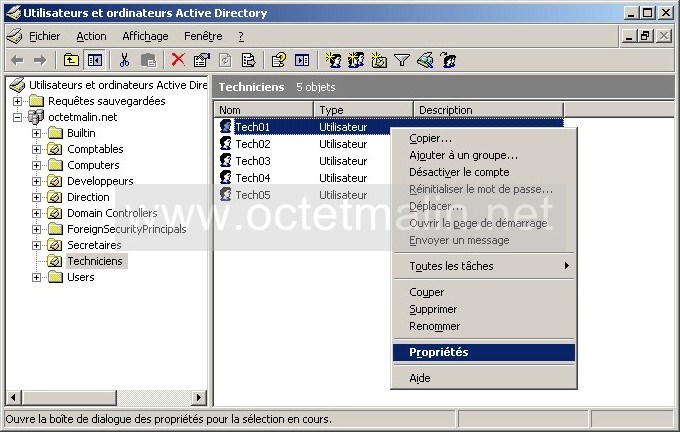Click the tree pane left scroll arrow
680x432 pixels.
point(13,397)
